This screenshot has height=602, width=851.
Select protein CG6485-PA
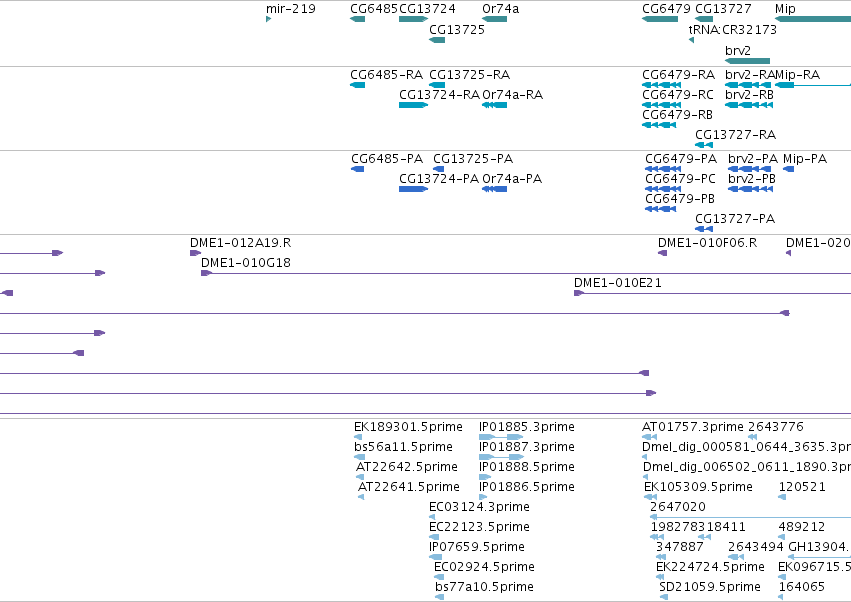click(386, 159)
